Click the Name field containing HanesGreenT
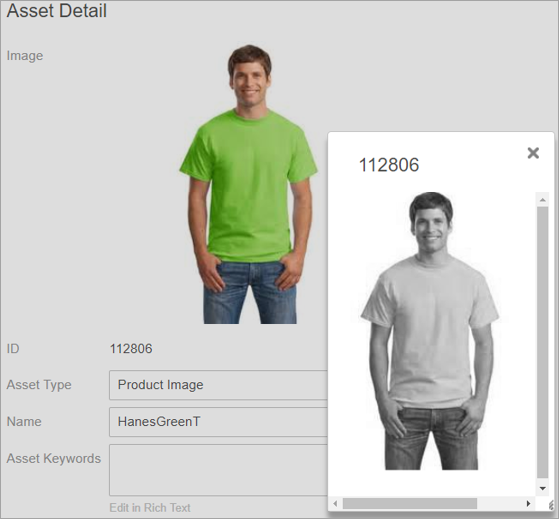 click(x=218, y=422)
